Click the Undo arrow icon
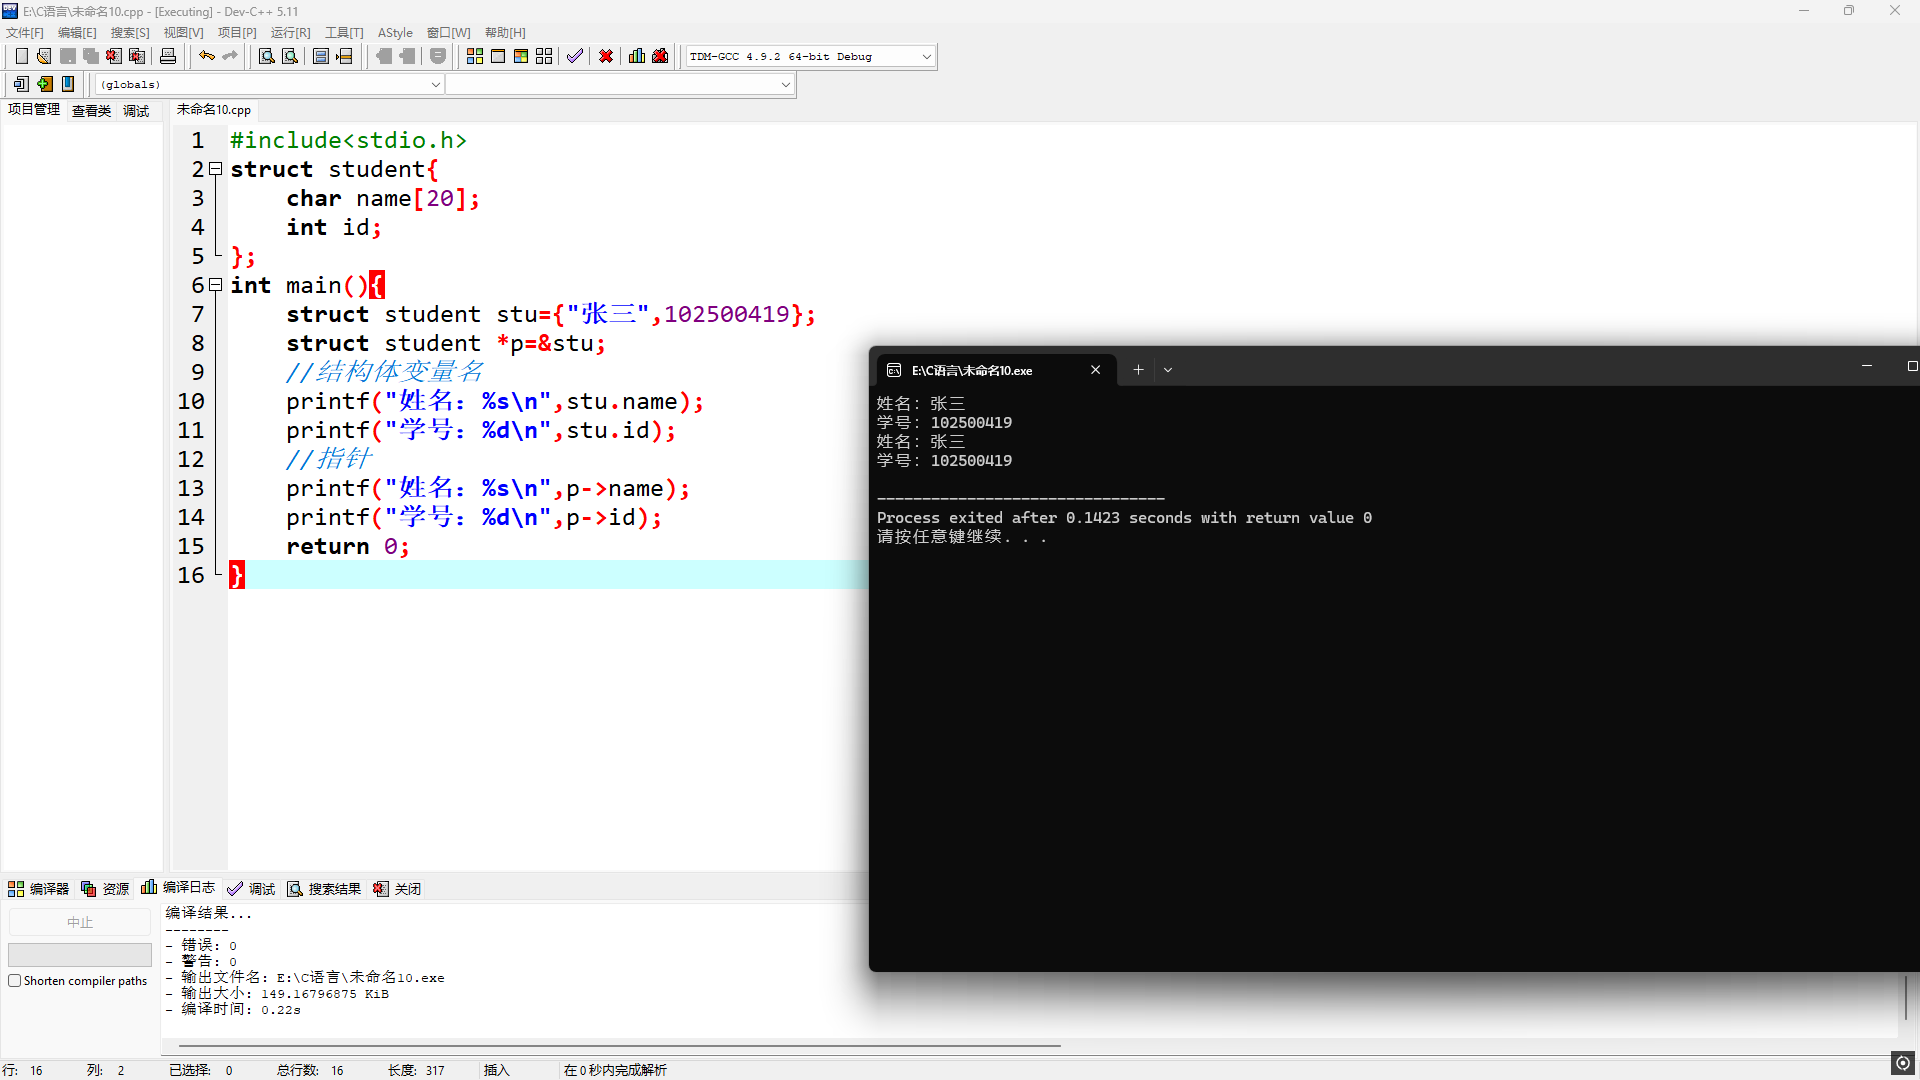 click(206, 57)
